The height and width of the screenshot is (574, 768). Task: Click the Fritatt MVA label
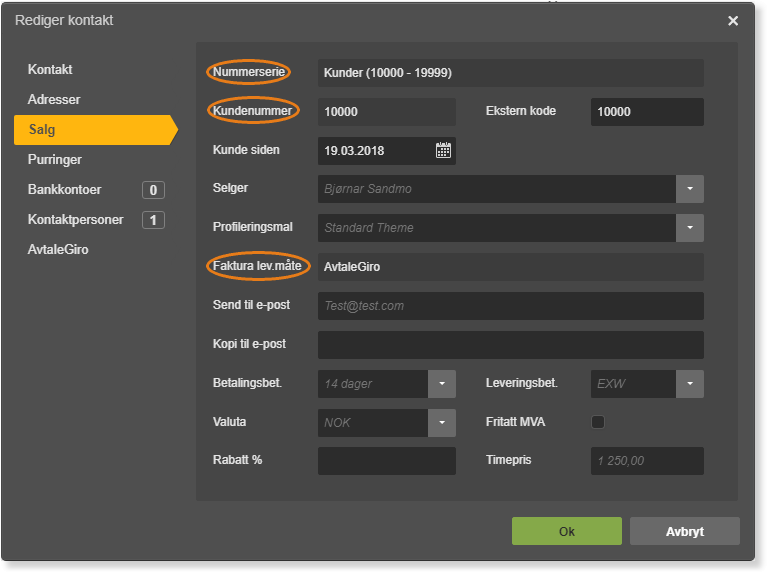coord(515,422)
